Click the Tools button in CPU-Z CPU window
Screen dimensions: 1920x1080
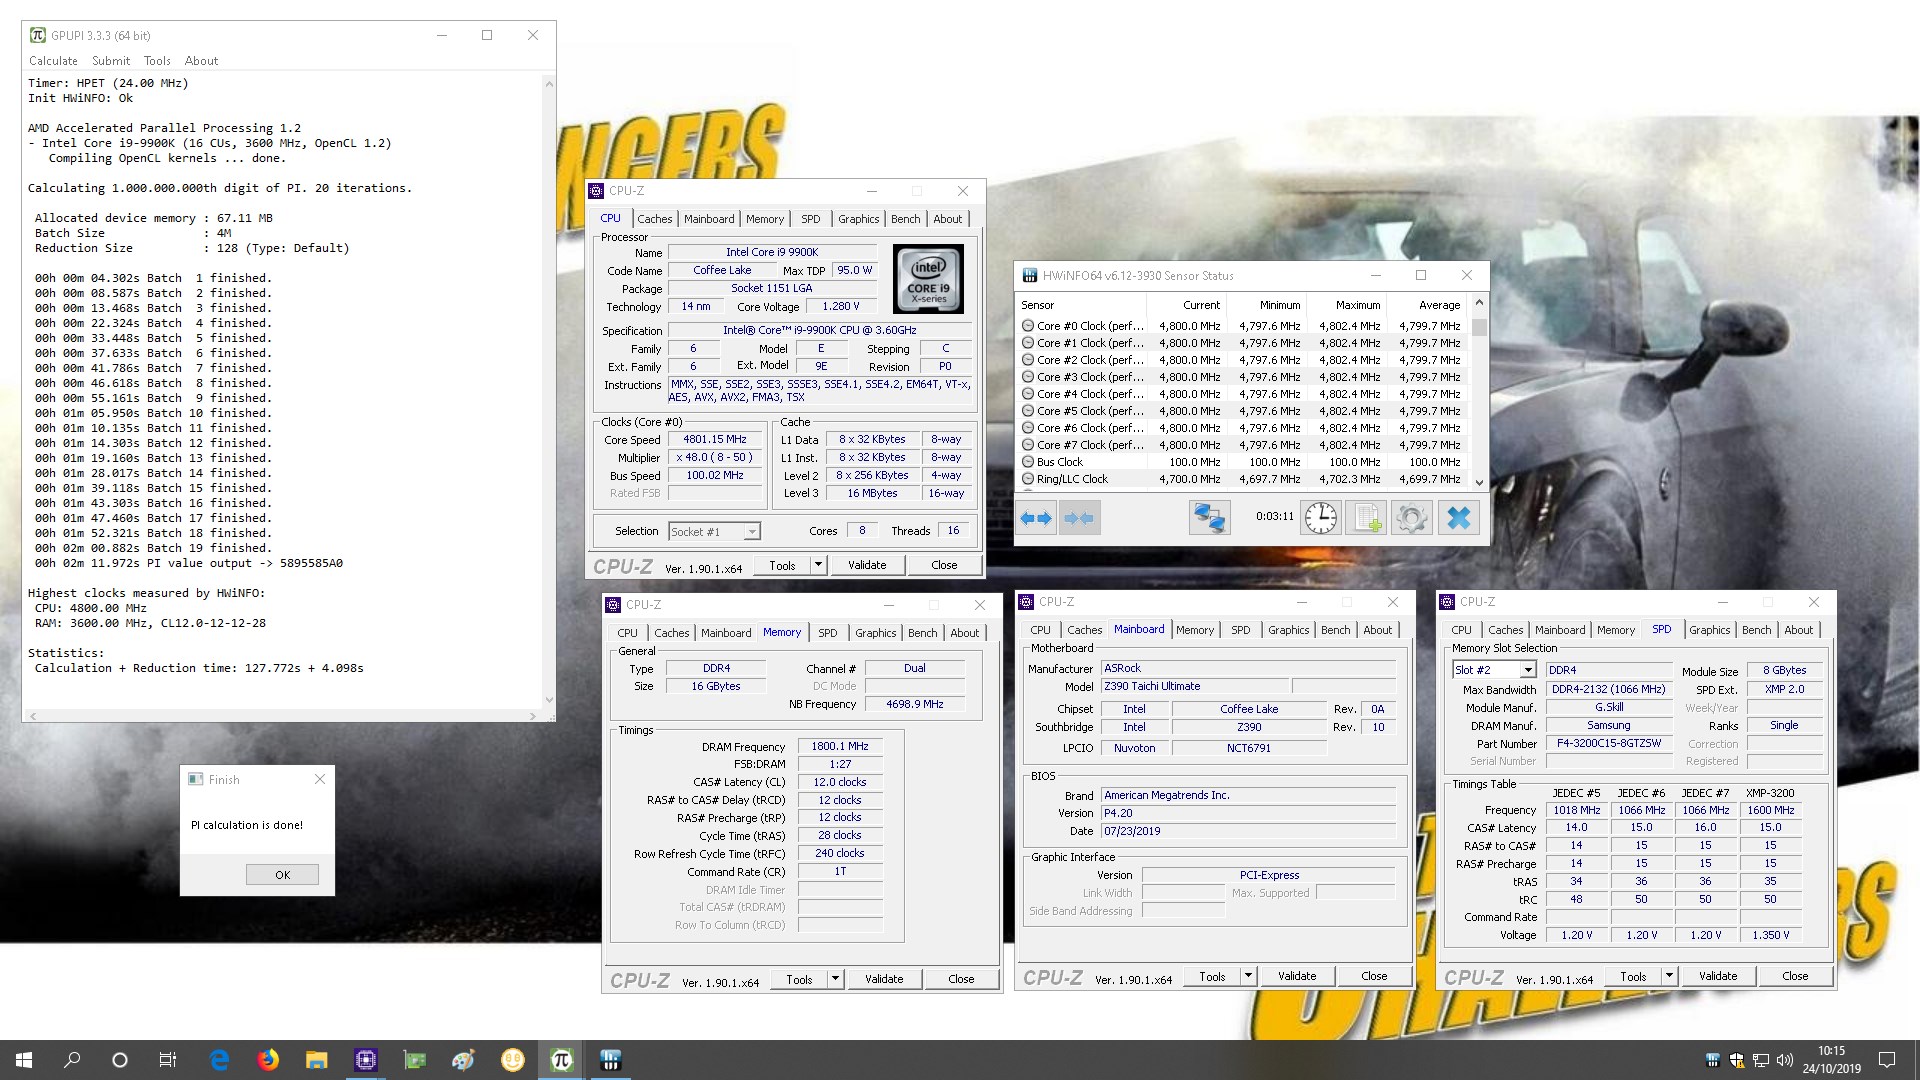[782, 565]
